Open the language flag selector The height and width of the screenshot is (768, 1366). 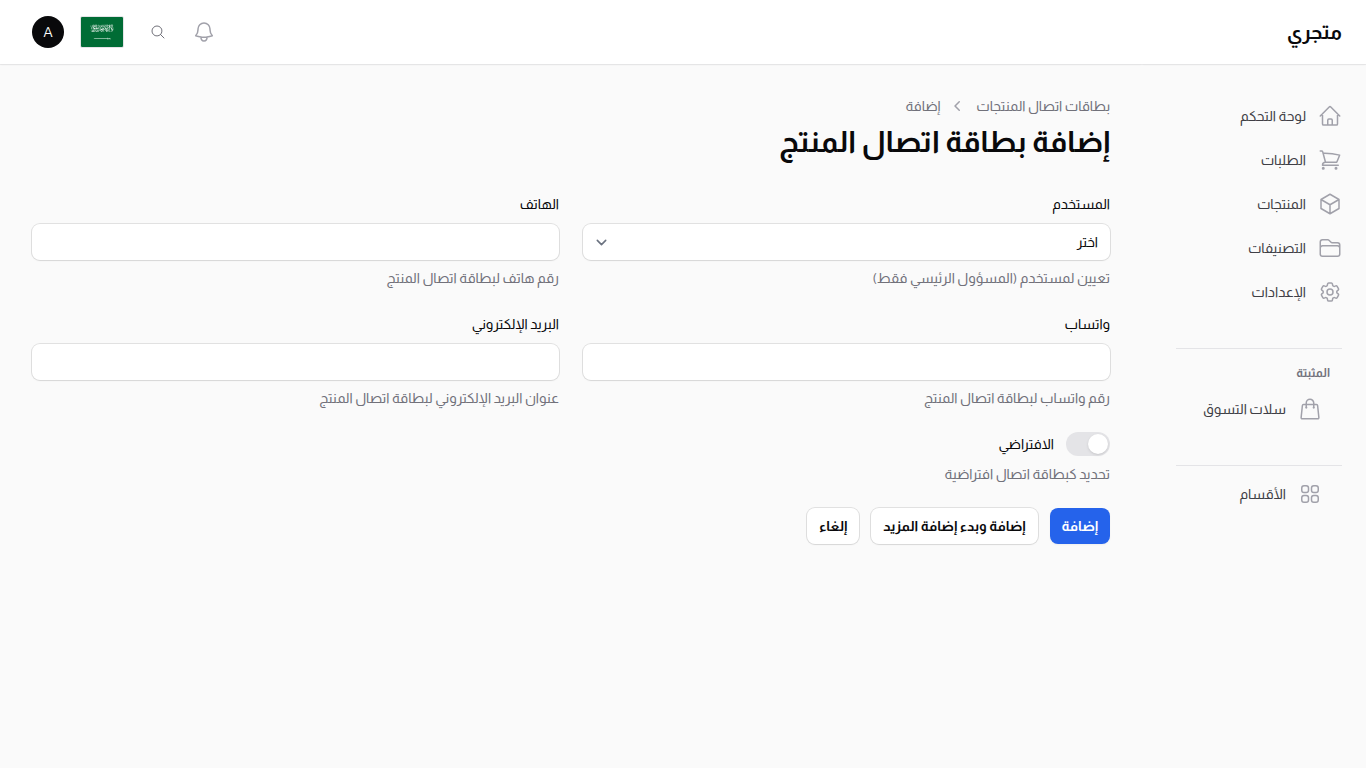tap(101, 32)
